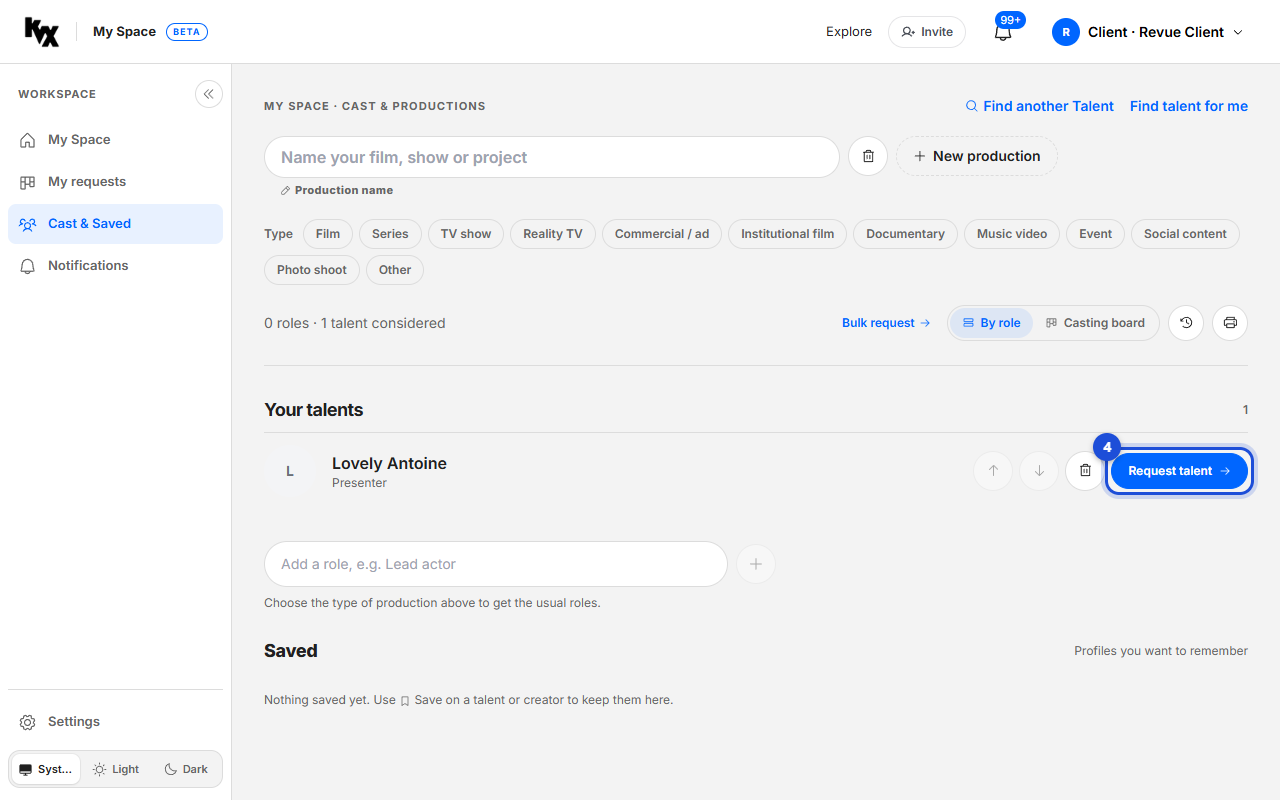
Task: Select the Film production type
Action: click(328, 234)
